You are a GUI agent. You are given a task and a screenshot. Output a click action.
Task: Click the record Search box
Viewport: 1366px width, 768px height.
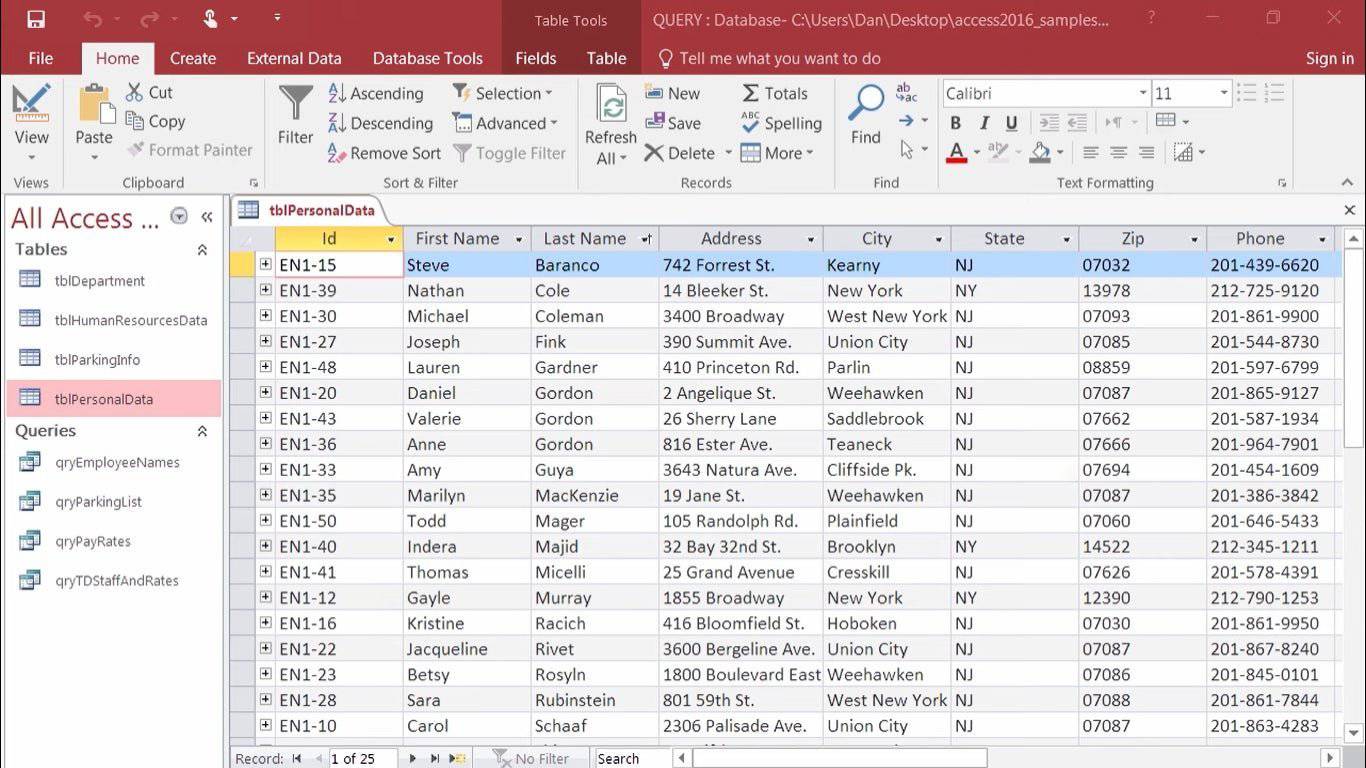[631, 759]
